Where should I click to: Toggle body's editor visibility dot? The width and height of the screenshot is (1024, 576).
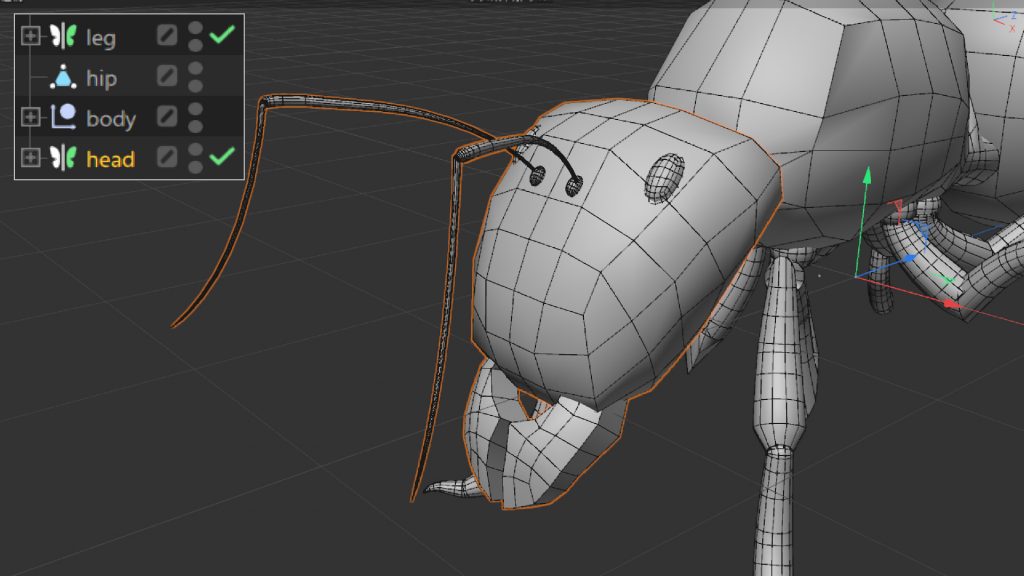tap(195, 111)
